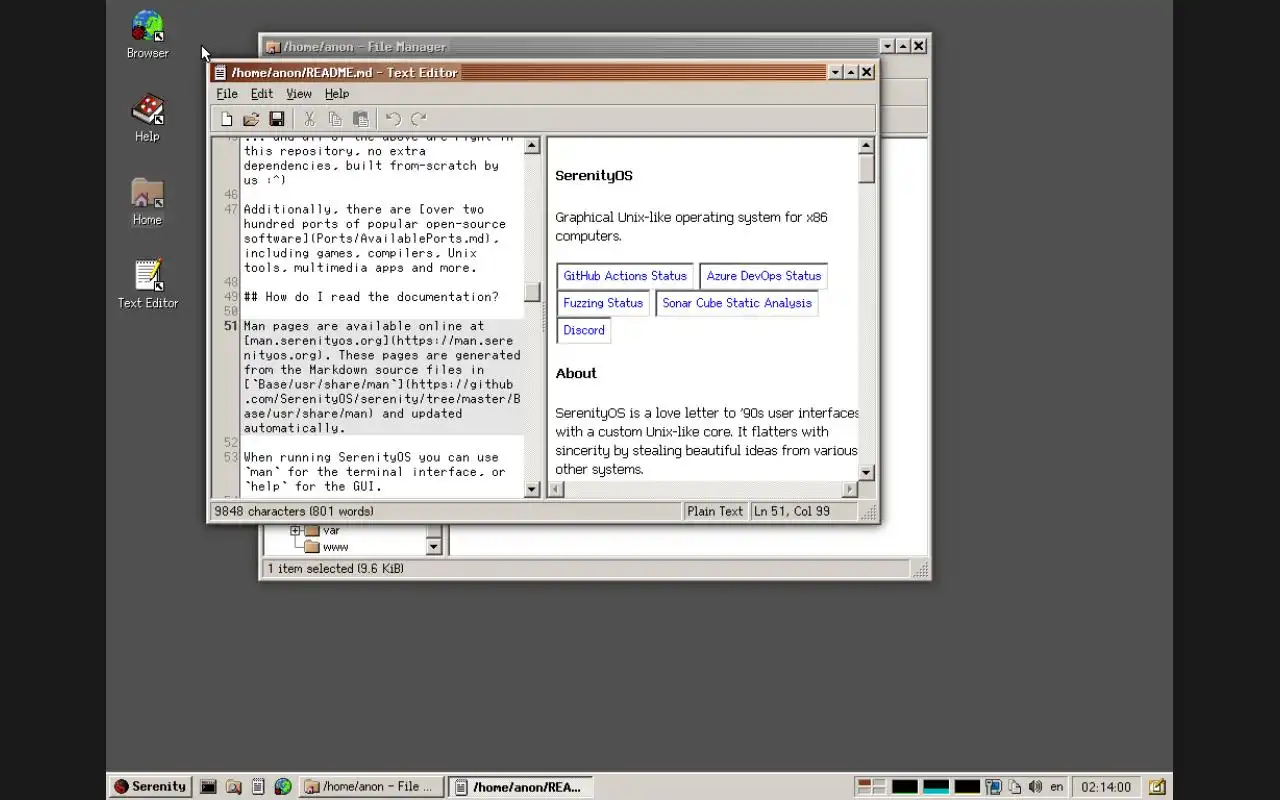Click the Paste toolbar icon

(361, 119)
